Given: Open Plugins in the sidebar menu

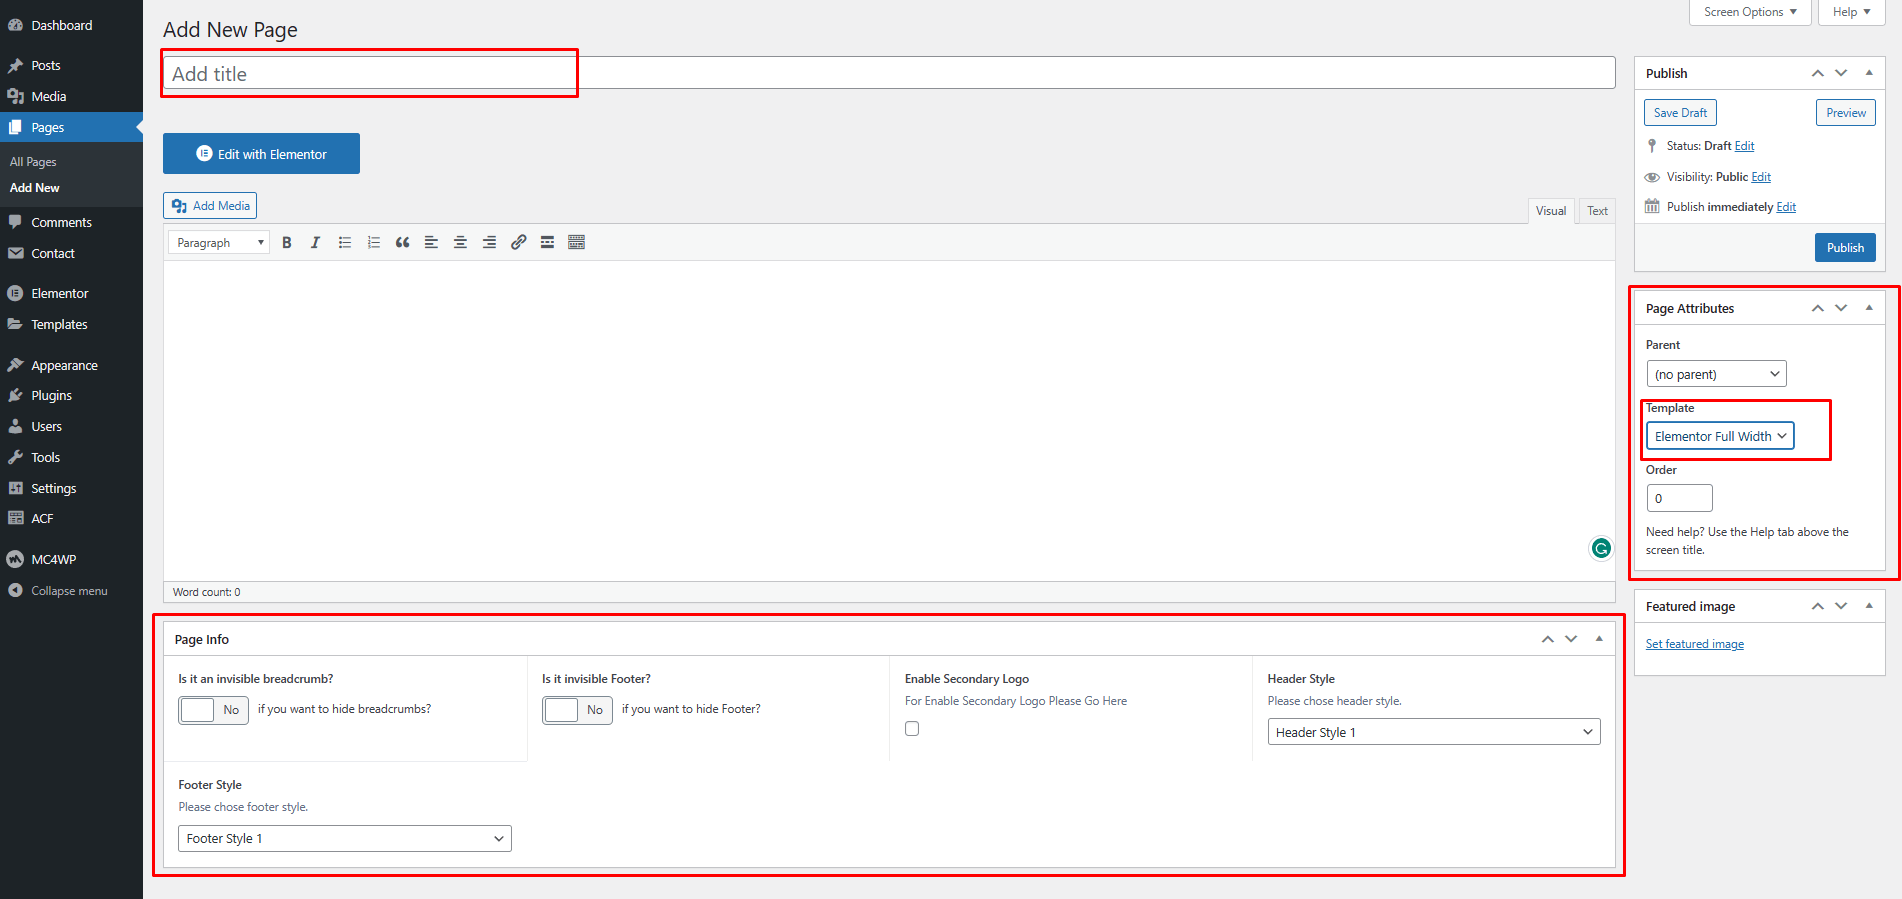Looking at the screenshot, I should [x=51, y=396].
